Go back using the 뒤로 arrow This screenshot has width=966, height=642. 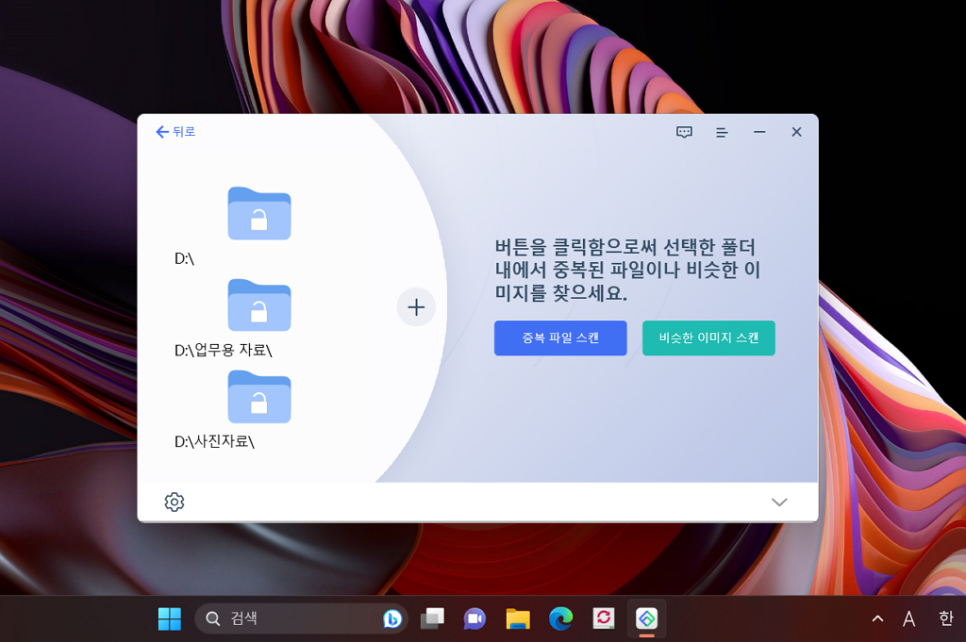tap(176, 131)
